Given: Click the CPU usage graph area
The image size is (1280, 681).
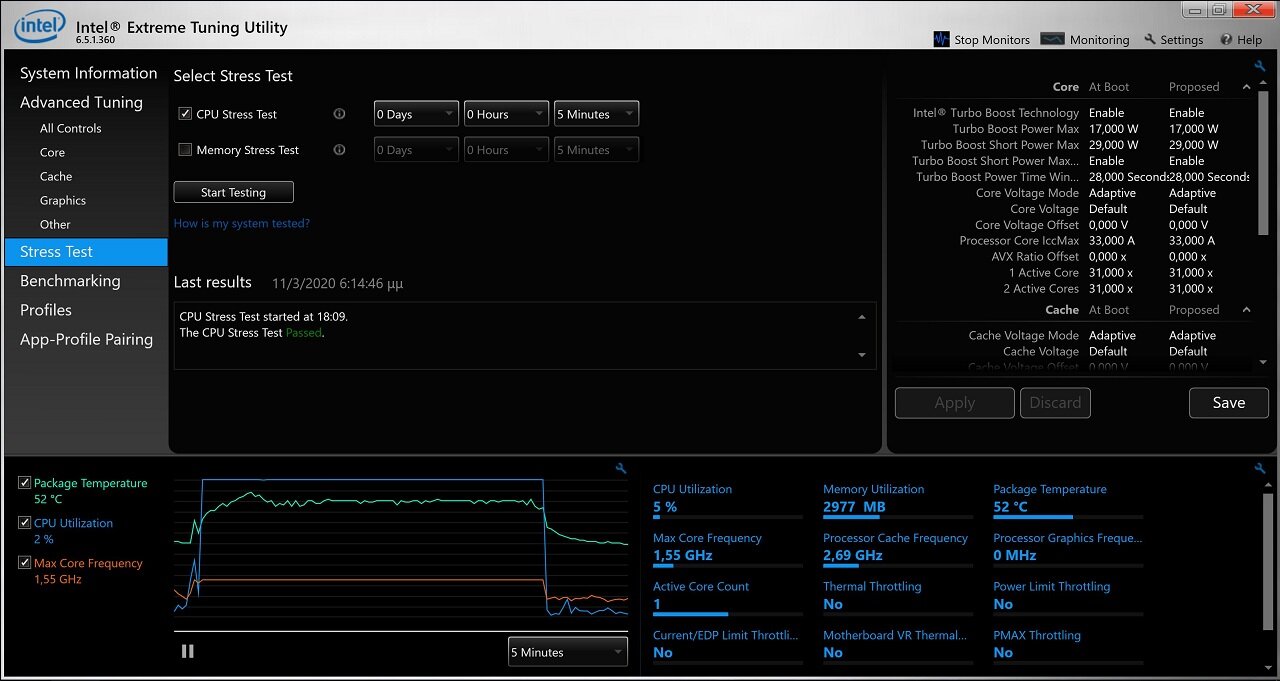Looking at the screenshot, I should 400,552.
